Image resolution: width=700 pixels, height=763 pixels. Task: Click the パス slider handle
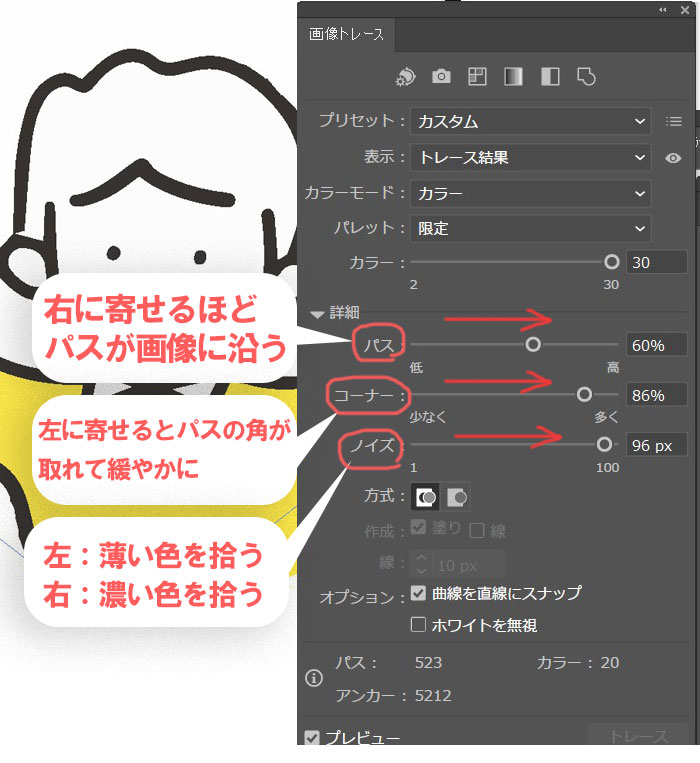click(533, 345)
